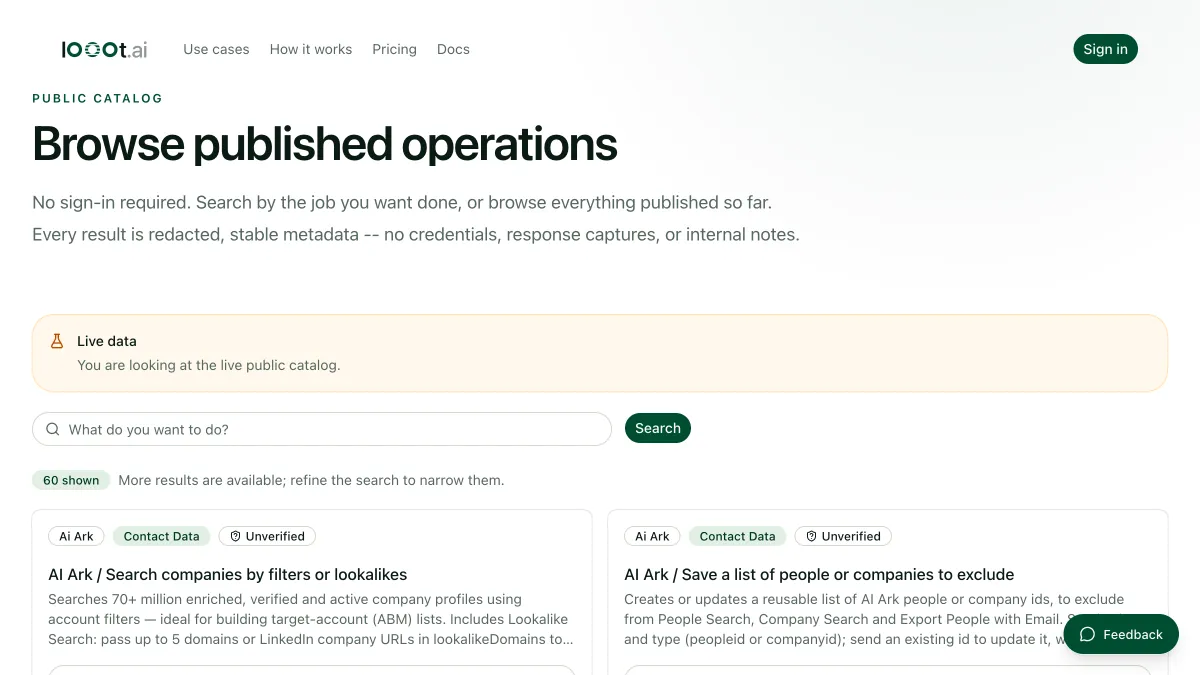Focus the 'What do you want to do?' search field
Viewport: 1200px width, 675px height.
[322, 429]
